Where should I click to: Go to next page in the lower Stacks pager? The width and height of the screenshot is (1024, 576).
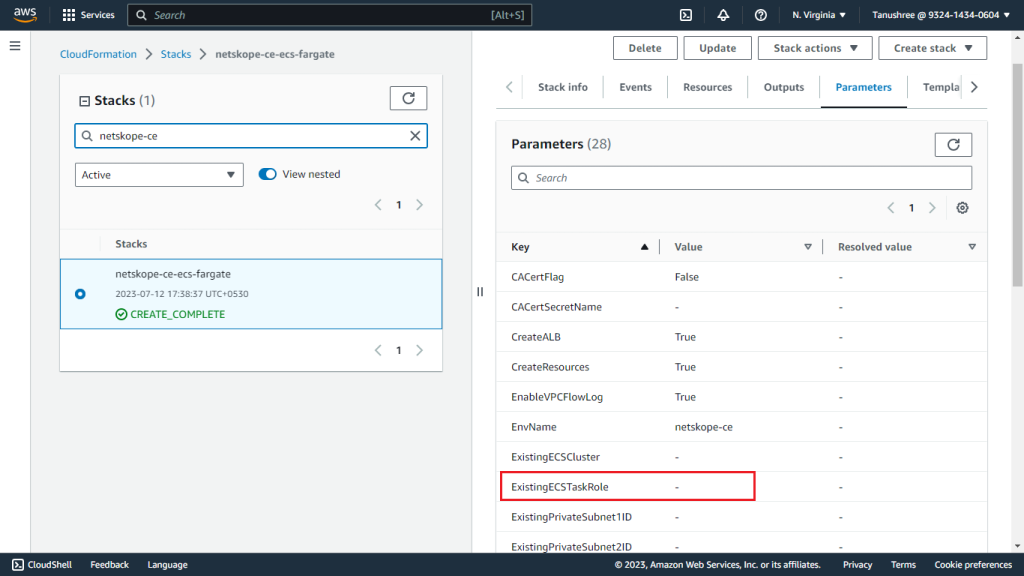click(419, 351)
